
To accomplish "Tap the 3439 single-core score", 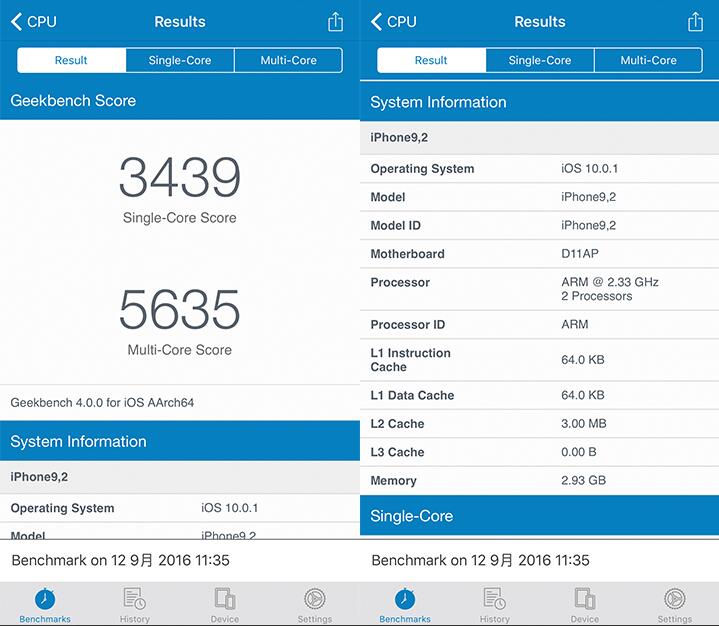I will (x=180, y=177).
